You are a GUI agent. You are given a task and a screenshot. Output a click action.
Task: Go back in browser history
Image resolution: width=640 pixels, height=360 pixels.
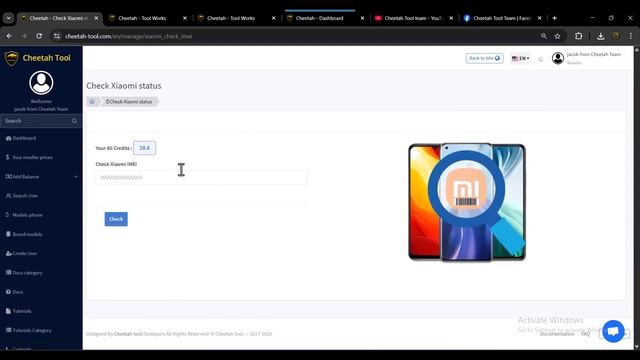point(9,36)
